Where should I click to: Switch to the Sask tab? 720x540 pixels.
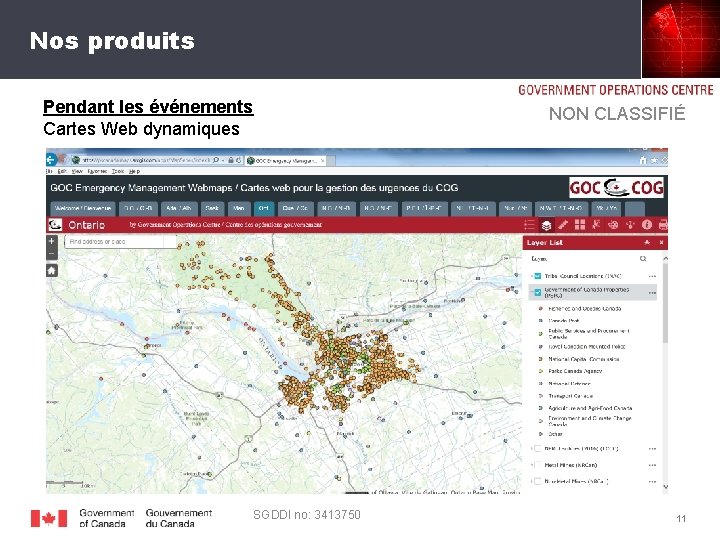(x=212, y=208)
